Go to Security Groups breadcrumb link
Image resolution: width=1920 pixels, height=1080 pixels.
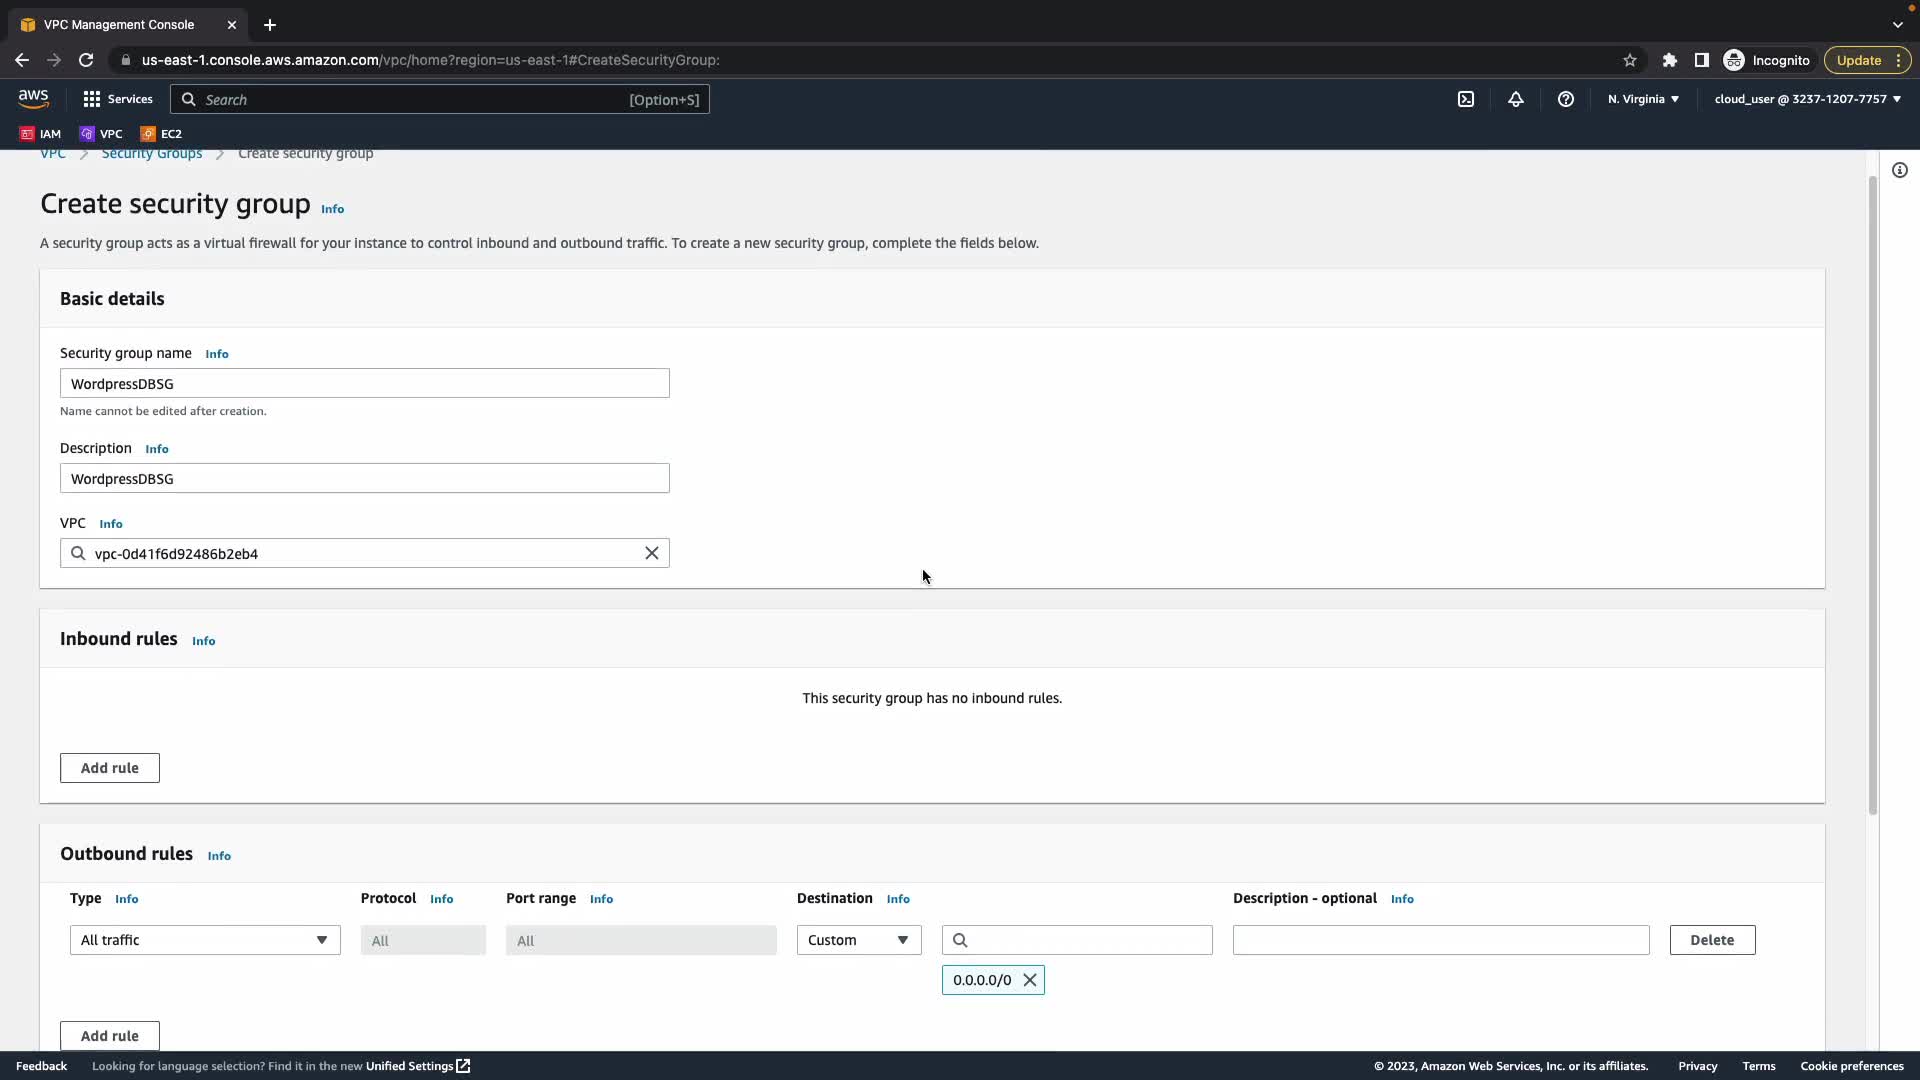point(152,154)
